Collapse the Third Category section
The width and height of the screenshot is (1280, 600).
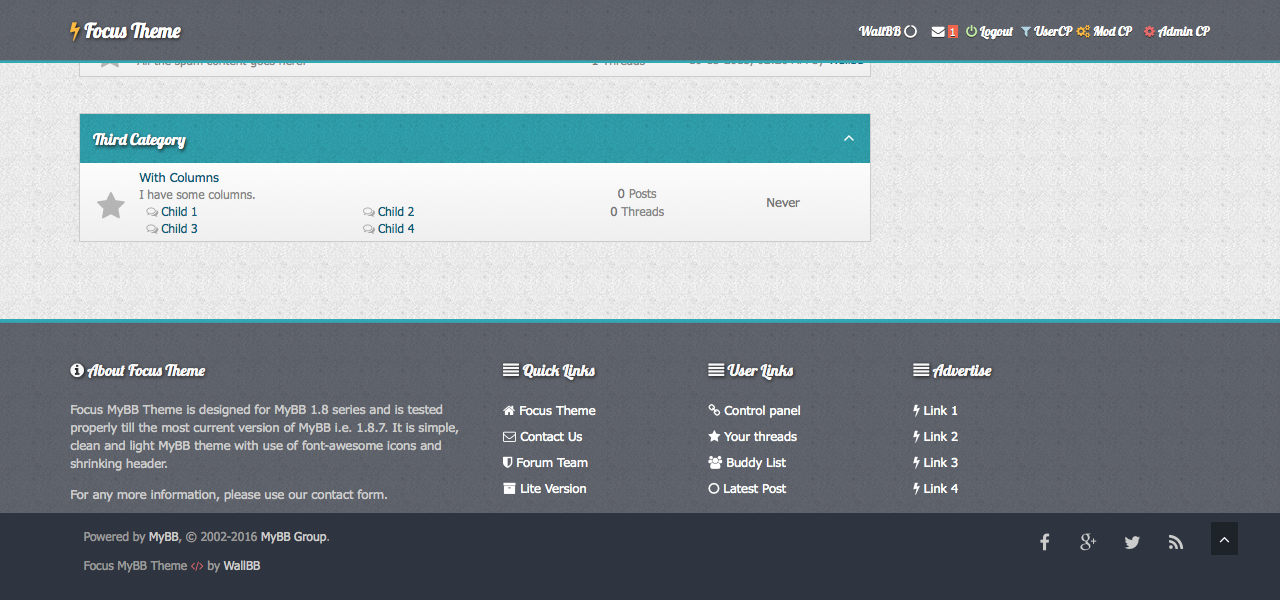click(x=848, y=139)
